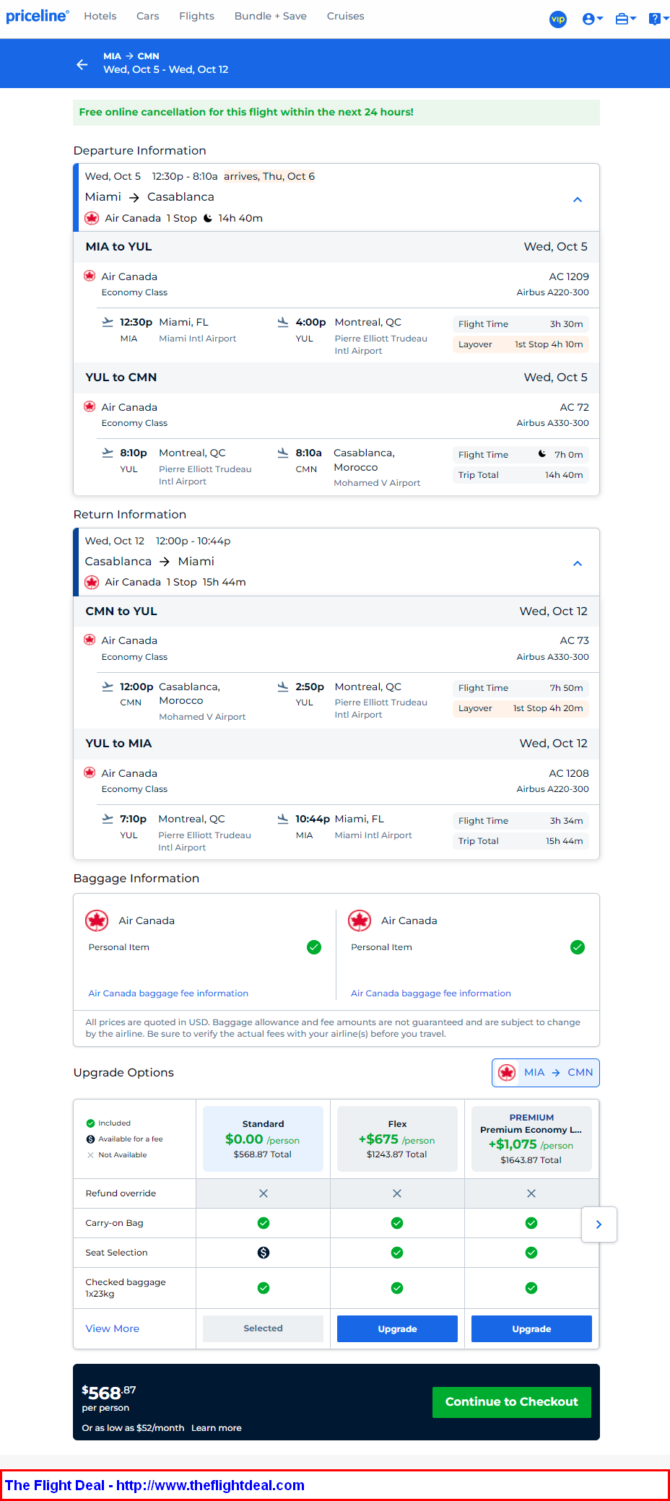Click the Air Canada logo beside AC 1208
Viewport: 670px width, 1501px height.
90,773
